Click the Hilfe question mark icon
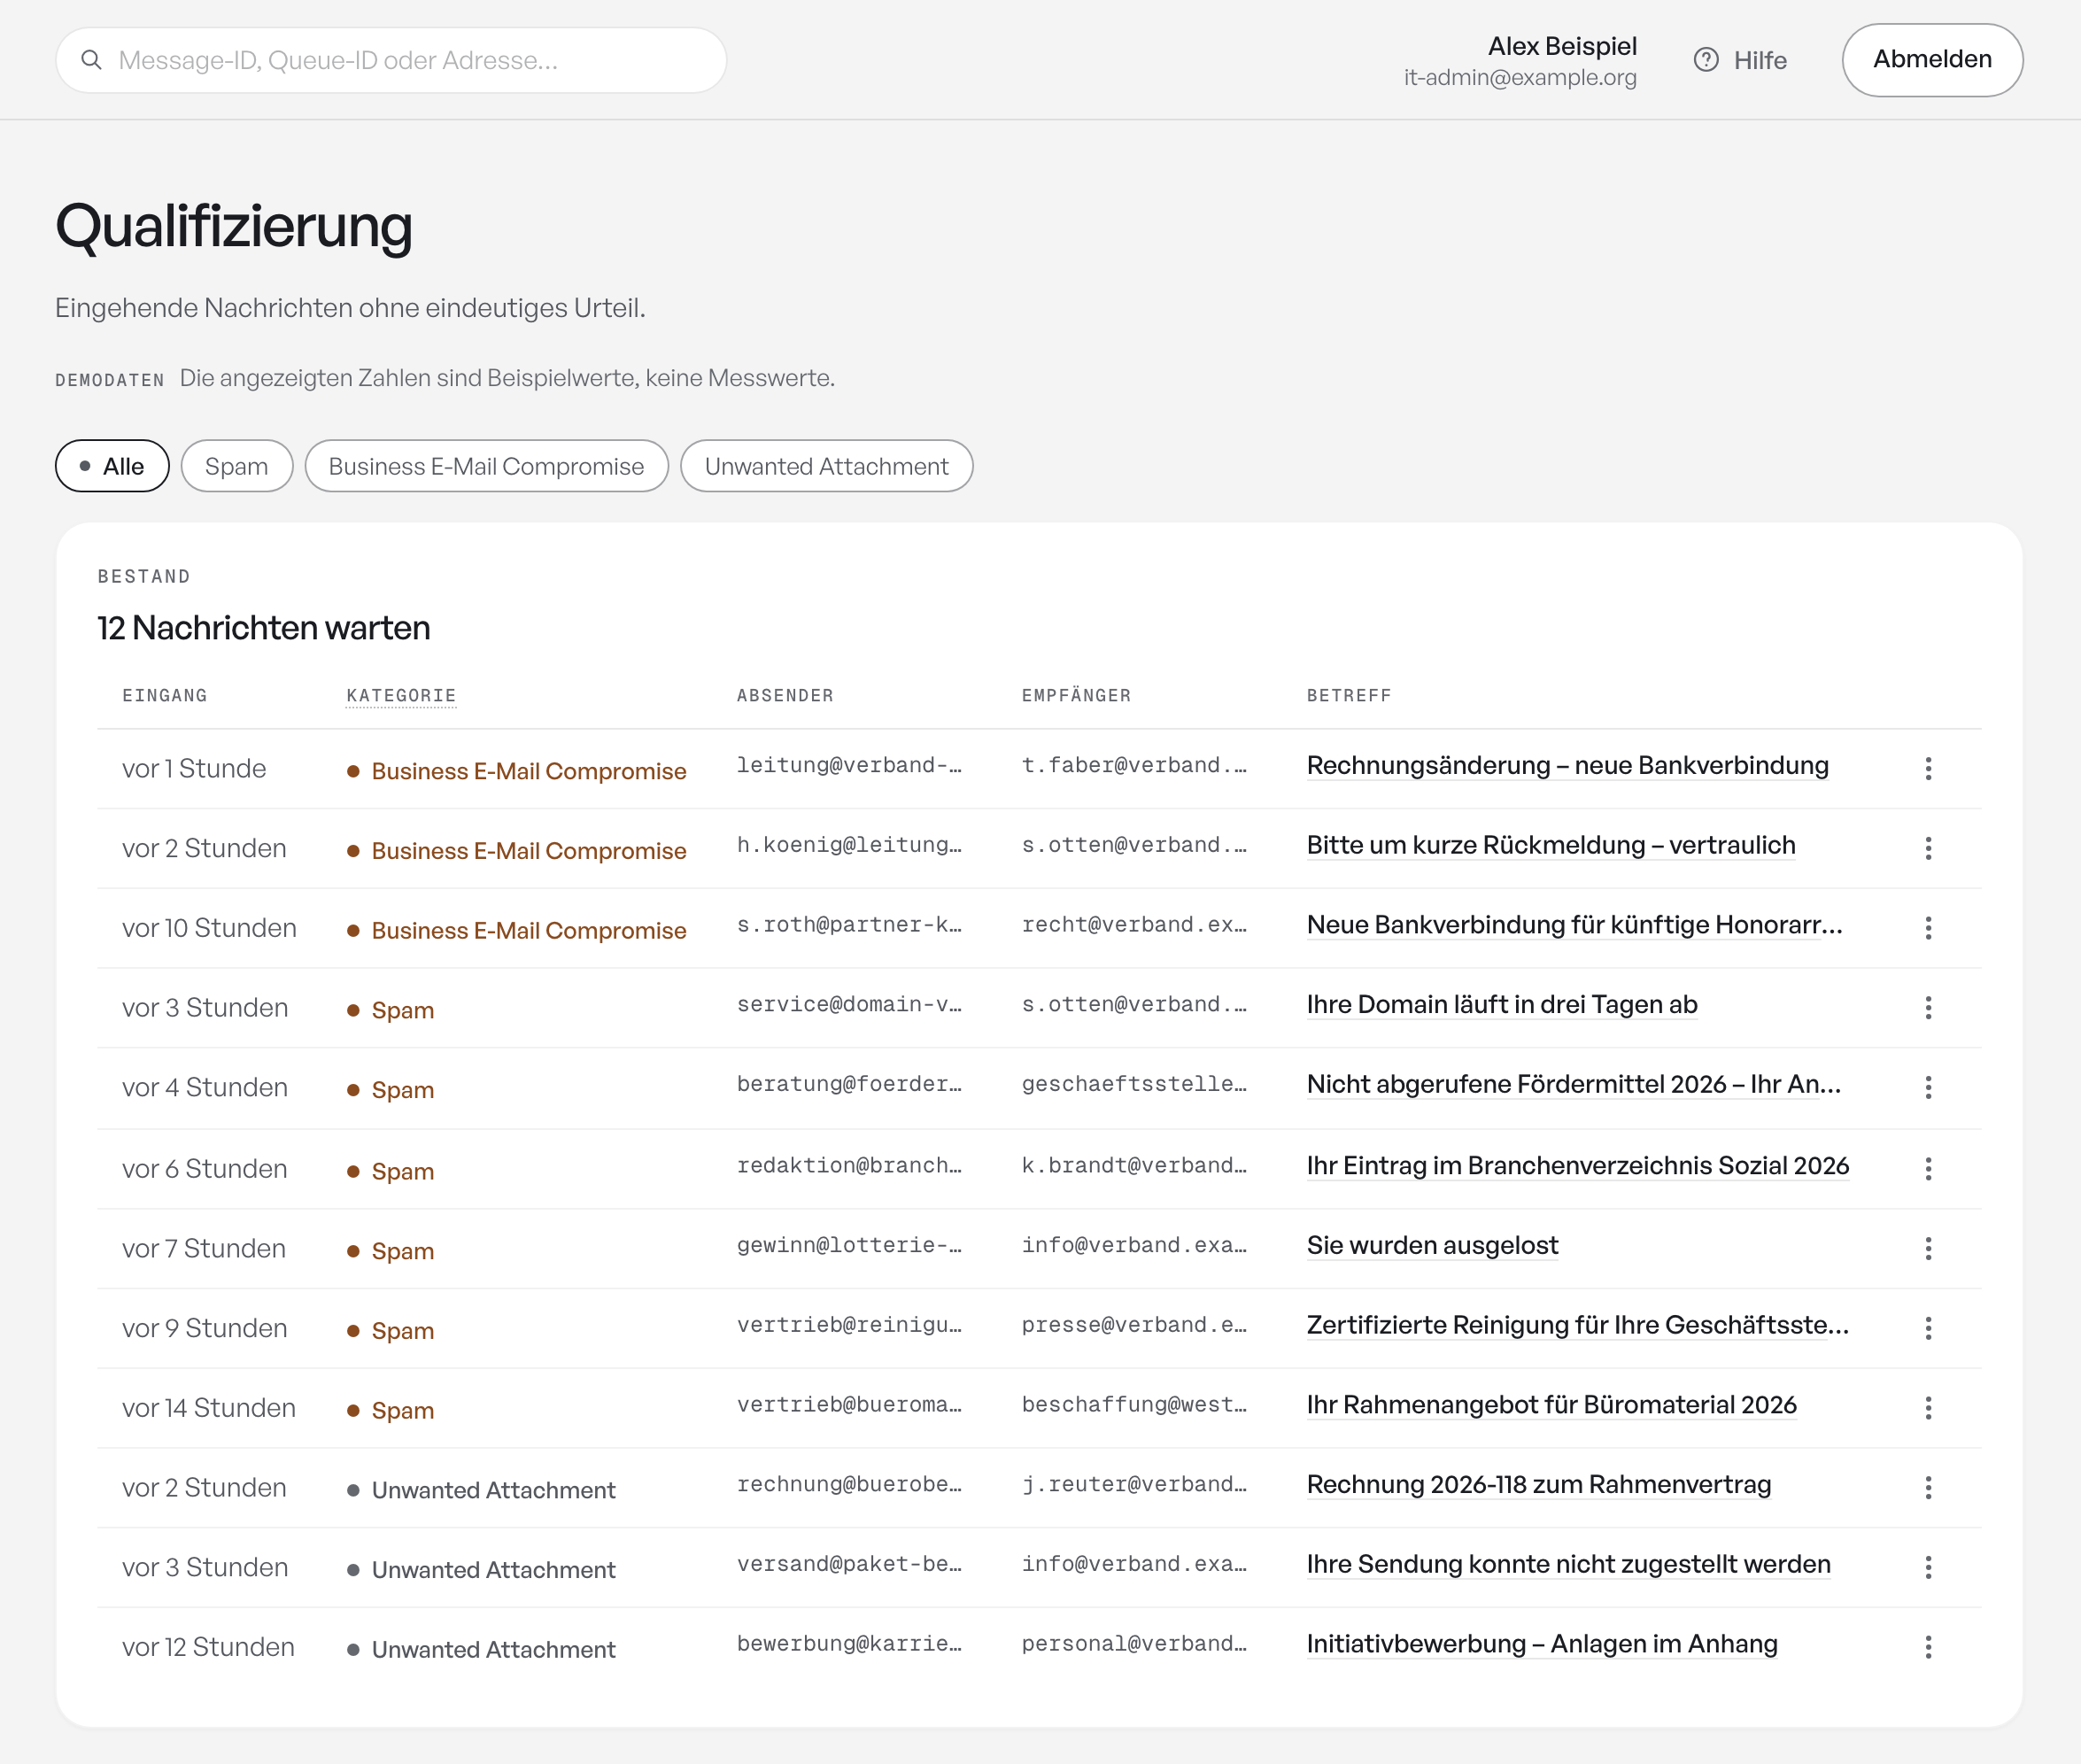 [1706, 60]
